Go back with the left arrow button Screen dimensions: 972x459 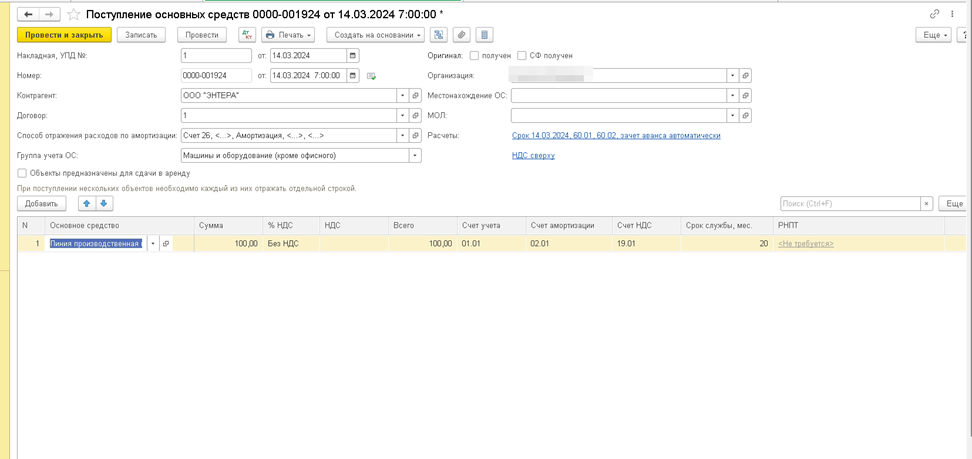click(28, 14)
